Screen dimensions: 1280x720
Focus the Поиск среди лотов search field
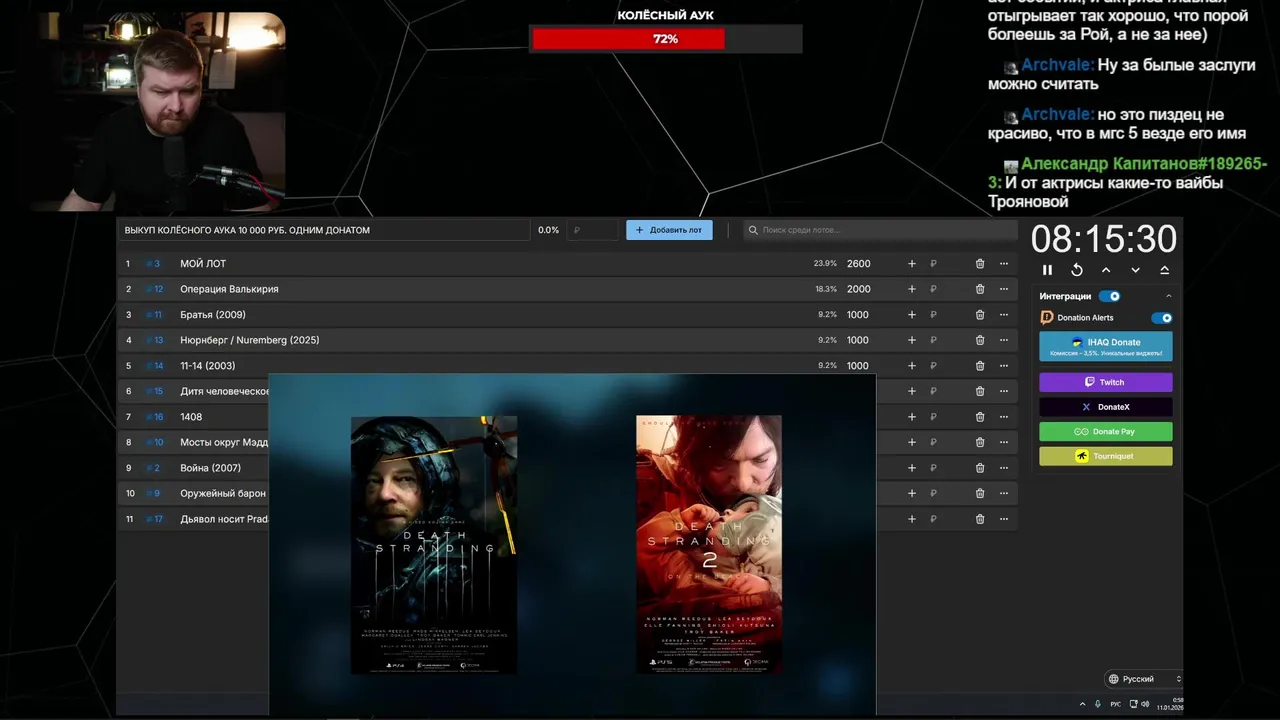[x=880, y=230]
